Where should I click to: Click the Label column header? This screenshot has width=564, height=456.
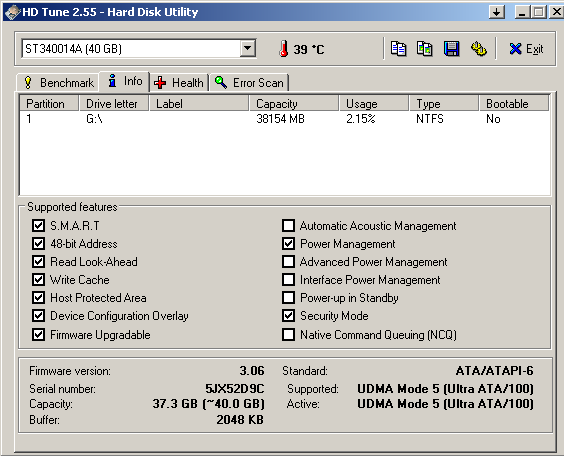(x=199, y=104)
